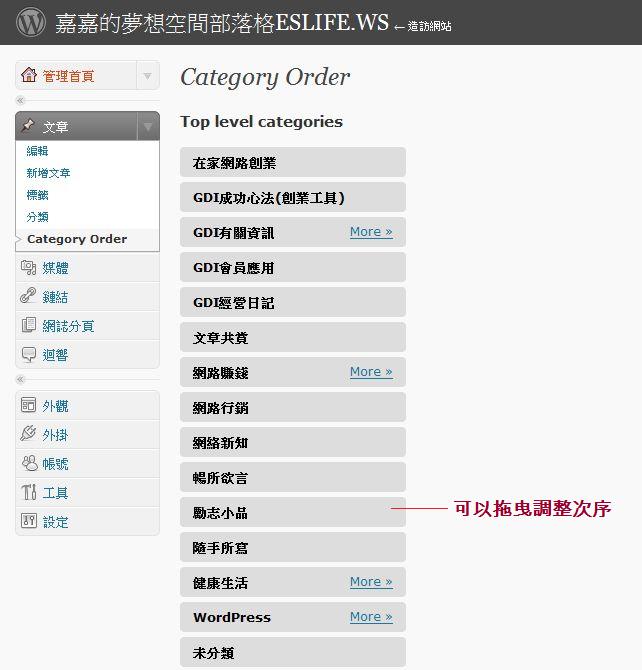Select the 健康生活 category row
This screenshot has height=670, width=642.
[x=293, y=582]
